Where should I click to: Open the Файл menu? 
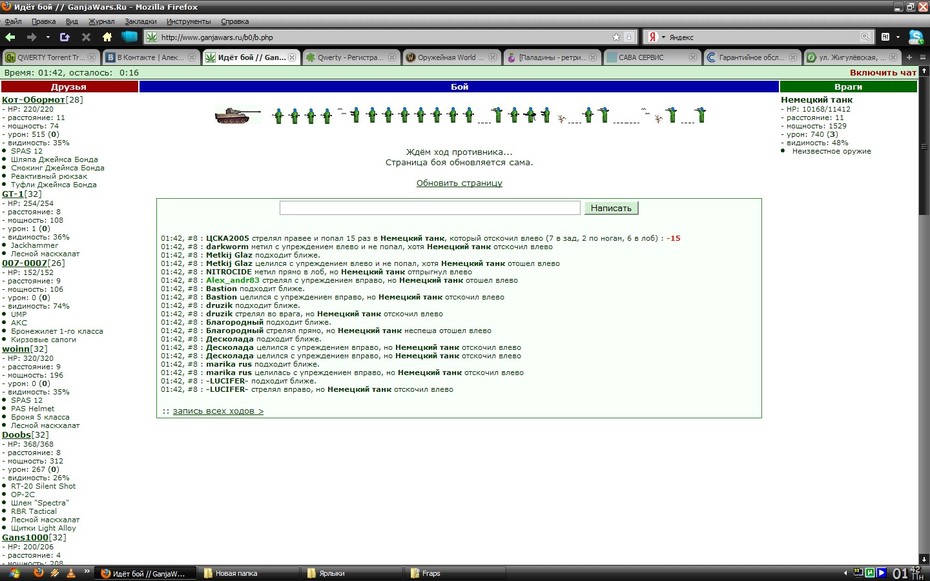tap(13, 21)
